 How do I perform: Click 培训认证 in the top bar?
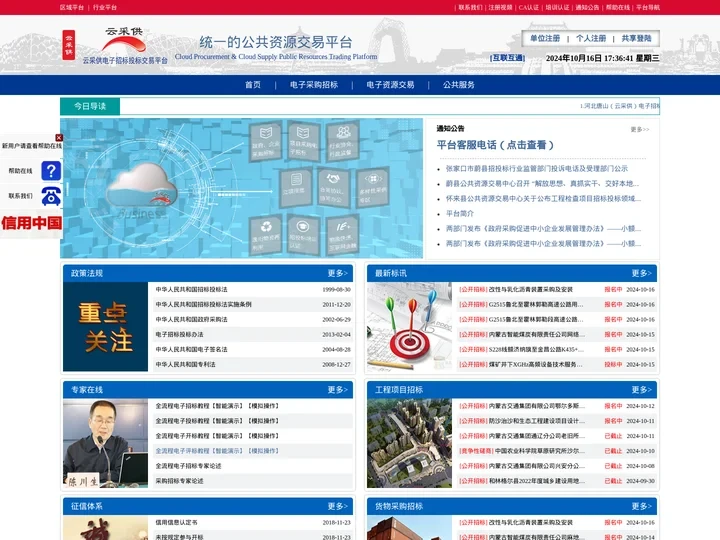coord(557,7)
